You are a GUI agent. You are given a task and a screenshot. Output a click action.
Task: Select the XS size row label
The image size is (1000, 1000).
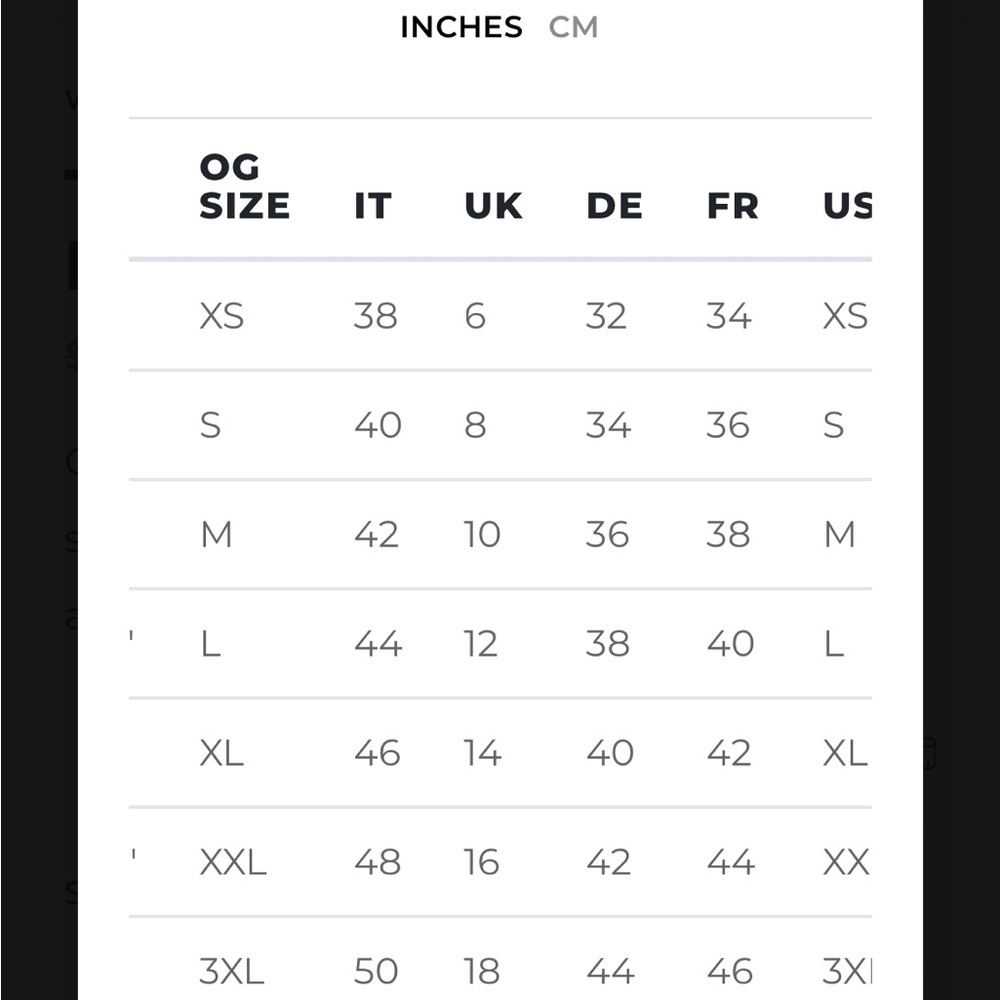tap(221, 316)
